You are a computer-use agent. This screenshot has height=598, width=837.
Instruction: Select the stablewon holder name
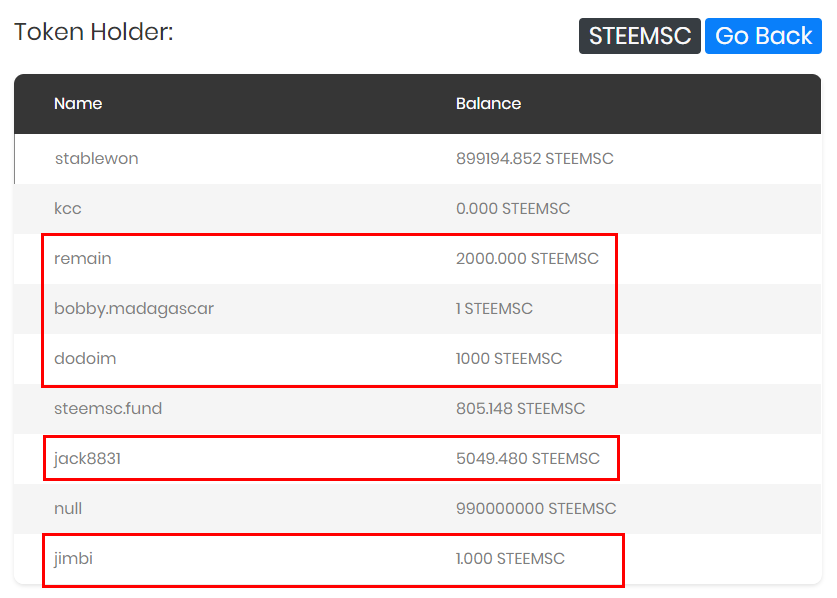click(97, 159)
